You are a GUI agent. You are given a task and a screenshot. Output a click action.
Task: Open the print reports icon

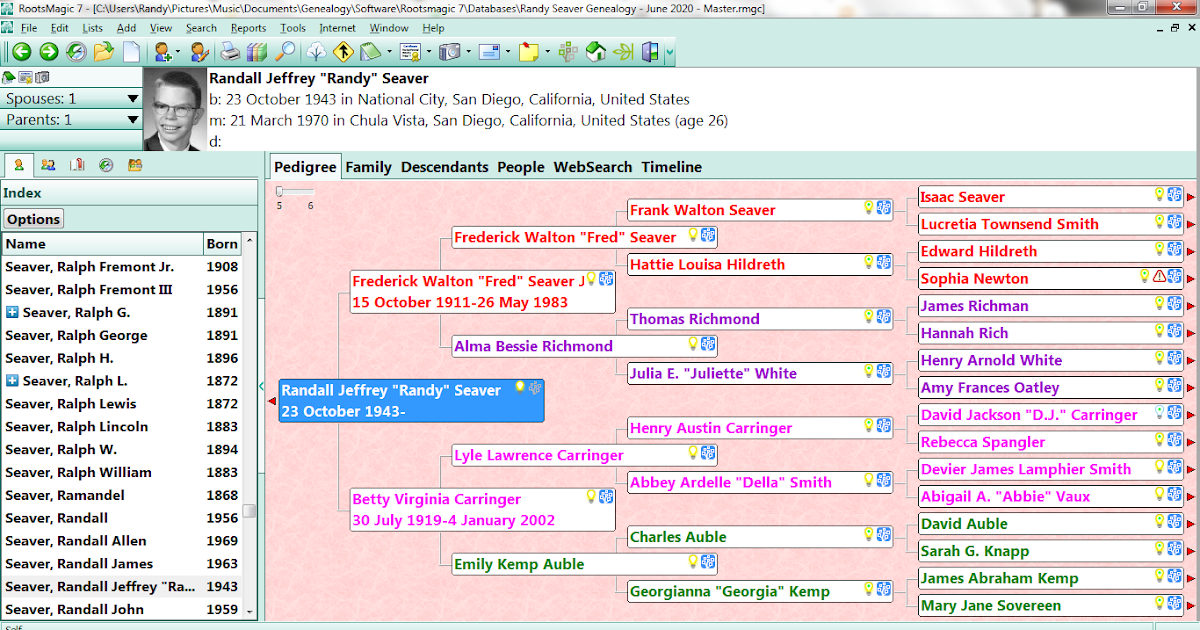230,51
